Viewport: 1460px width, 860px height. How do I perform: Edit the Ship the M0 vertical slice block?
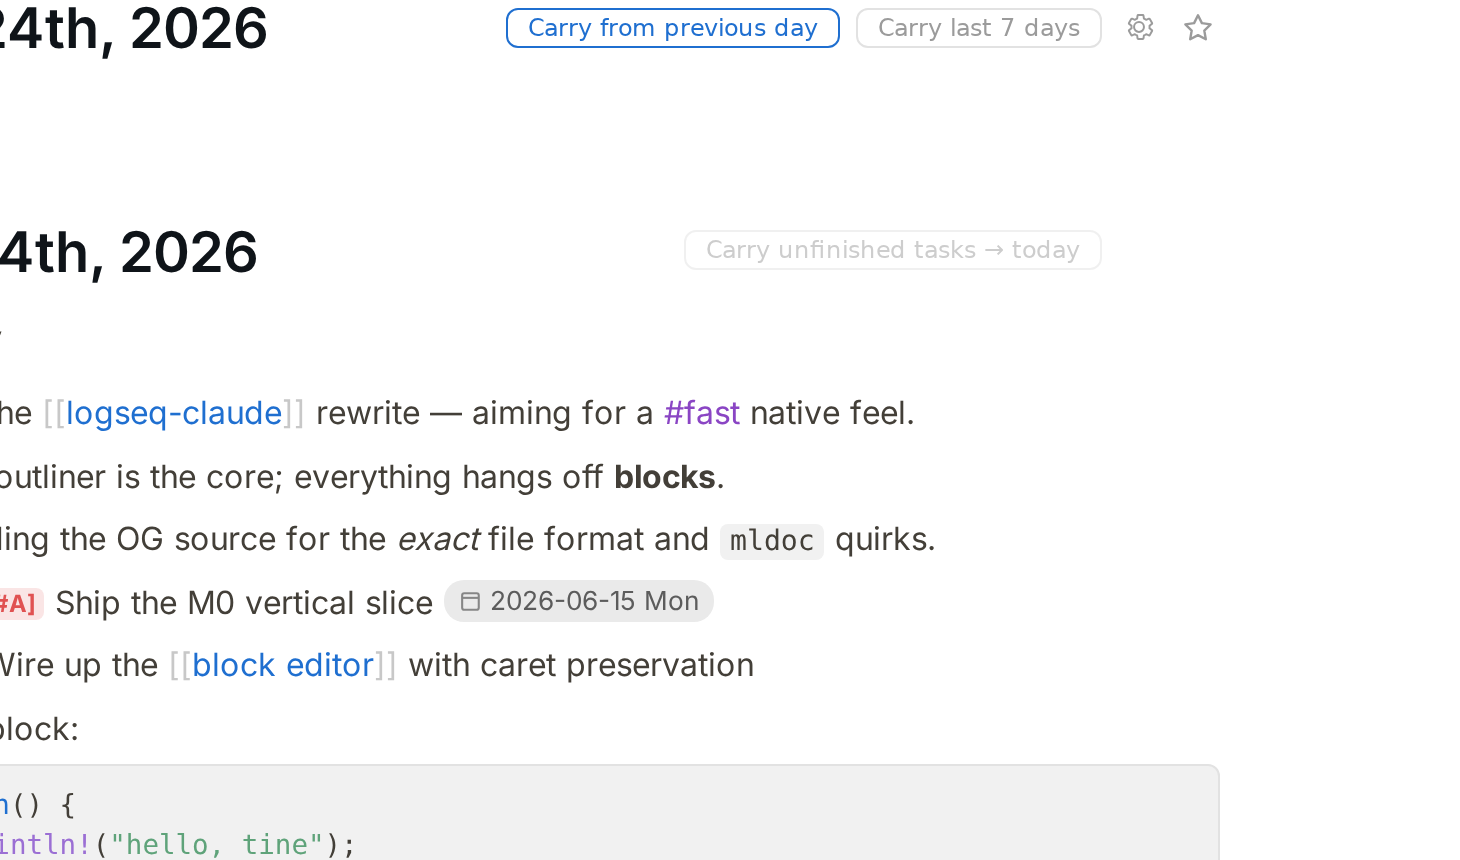click(x=244, y=603)
